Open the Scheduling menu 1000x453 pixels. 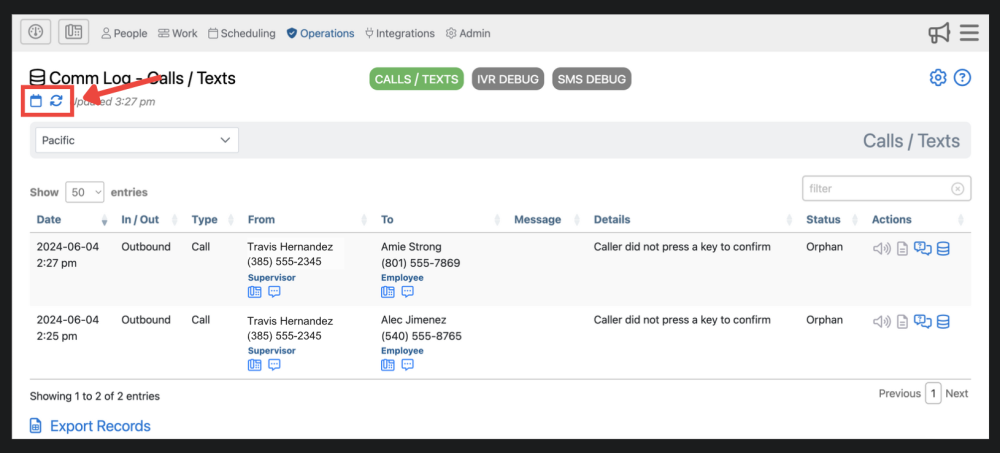click(242, 33)
